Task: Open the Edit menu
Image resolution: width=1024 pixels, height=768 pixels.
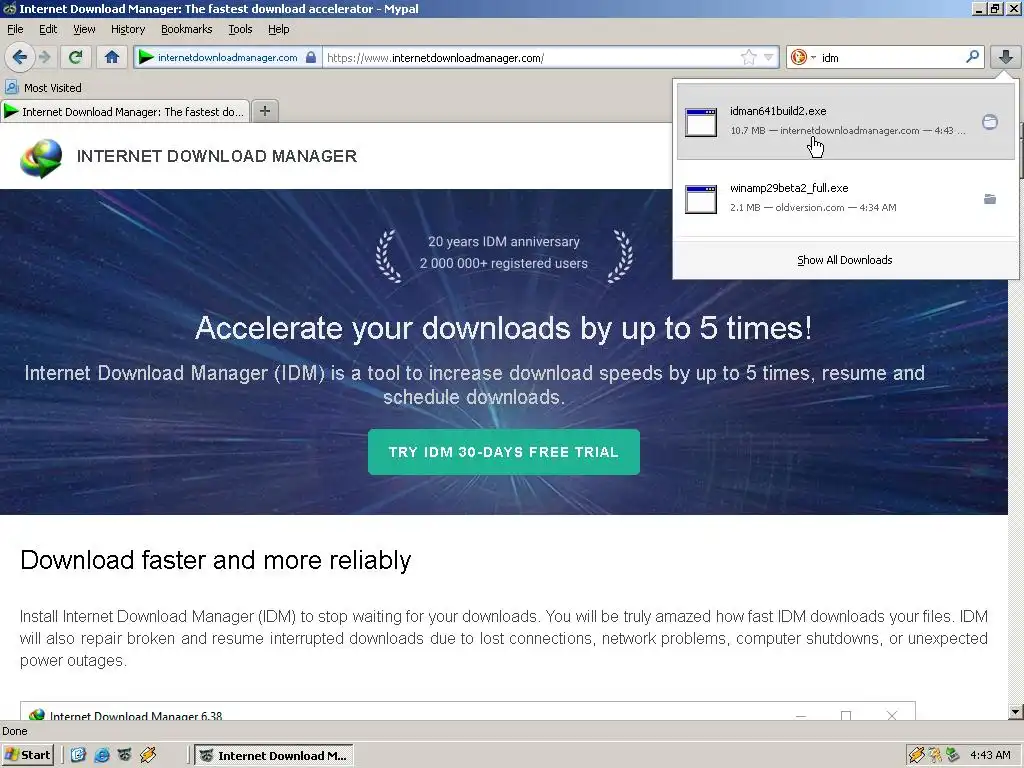Action: pyautogui.click(x=48, y=29)
